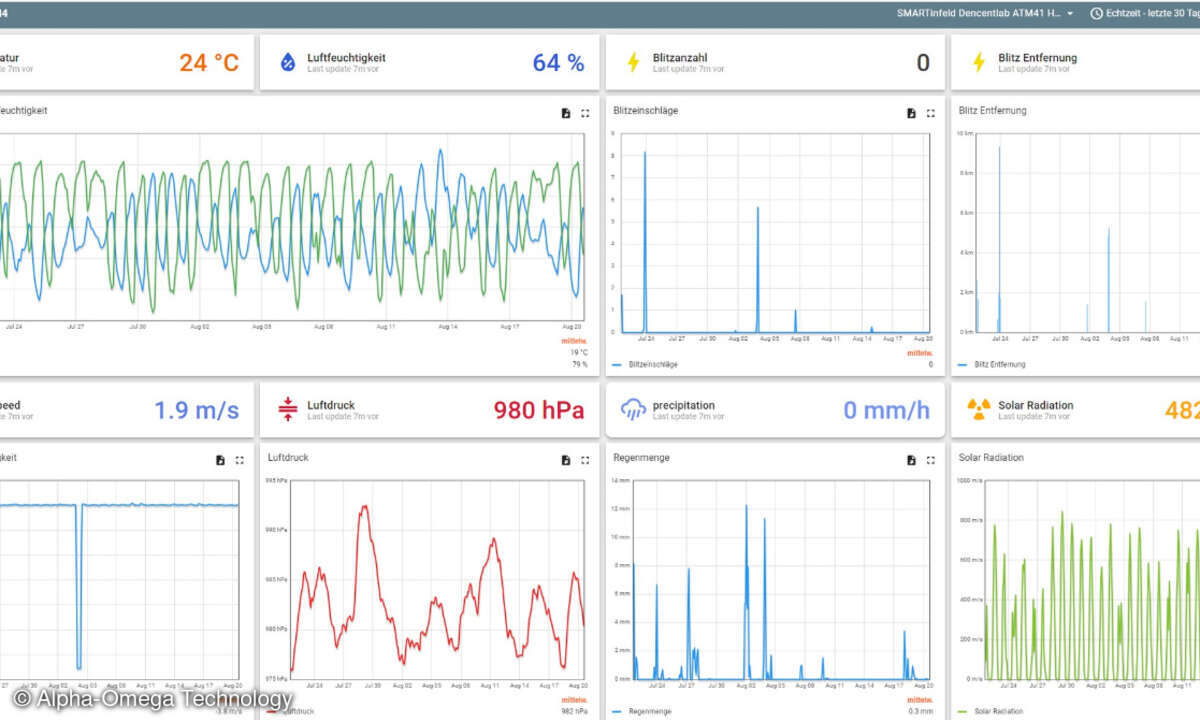
Task: Click the 0 mm/h precipitation value
Action: (886, 410)
